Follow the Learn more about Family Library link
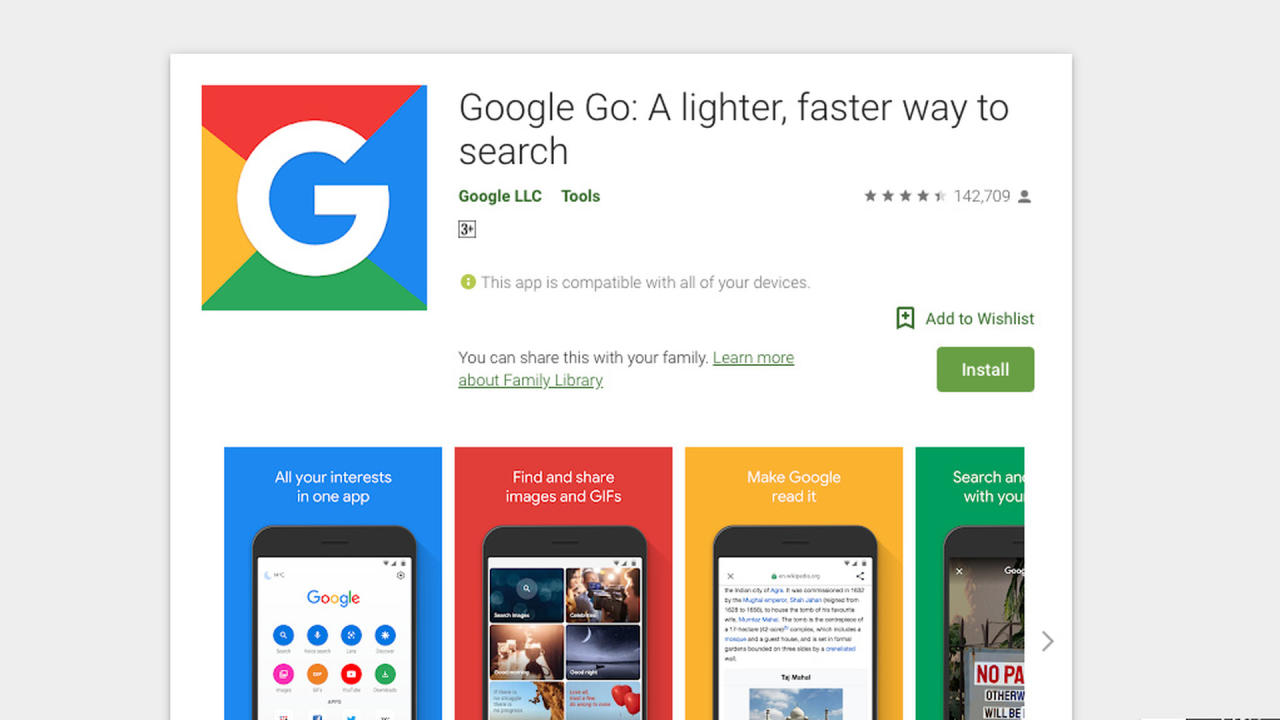1280x720 pixels. pyautogui.click(x=626, y=369)
